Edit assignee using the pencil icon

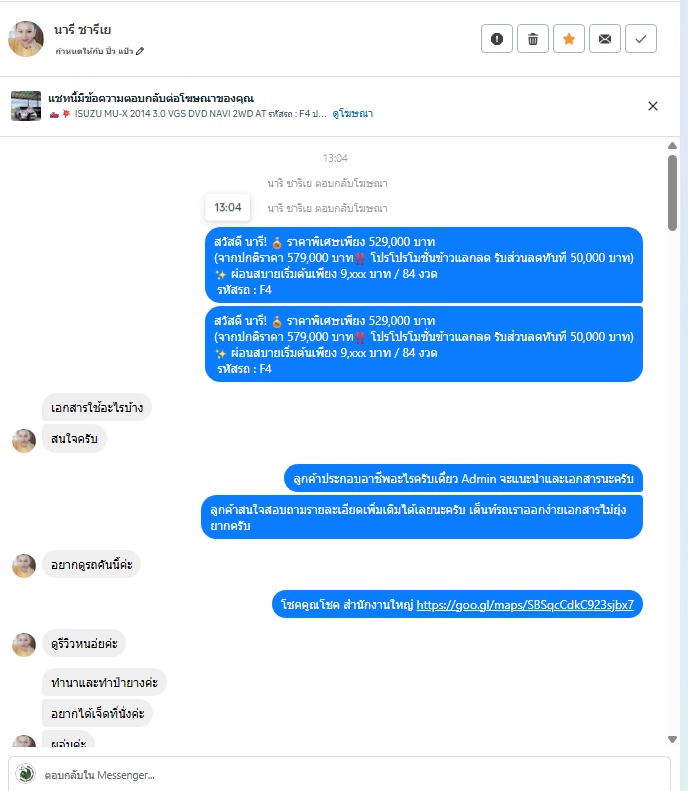click(x=140, y=51)
